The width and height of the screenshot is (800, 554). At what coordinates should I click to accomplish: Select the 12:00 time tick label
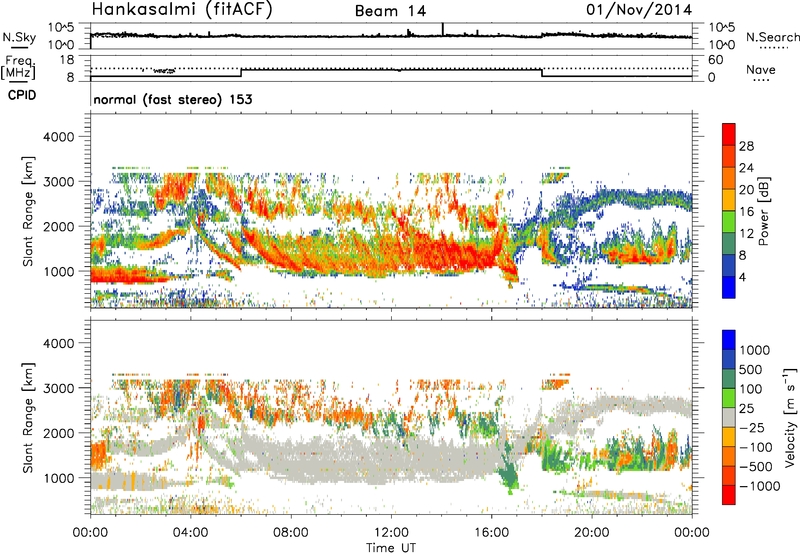[x=391, y=533]
